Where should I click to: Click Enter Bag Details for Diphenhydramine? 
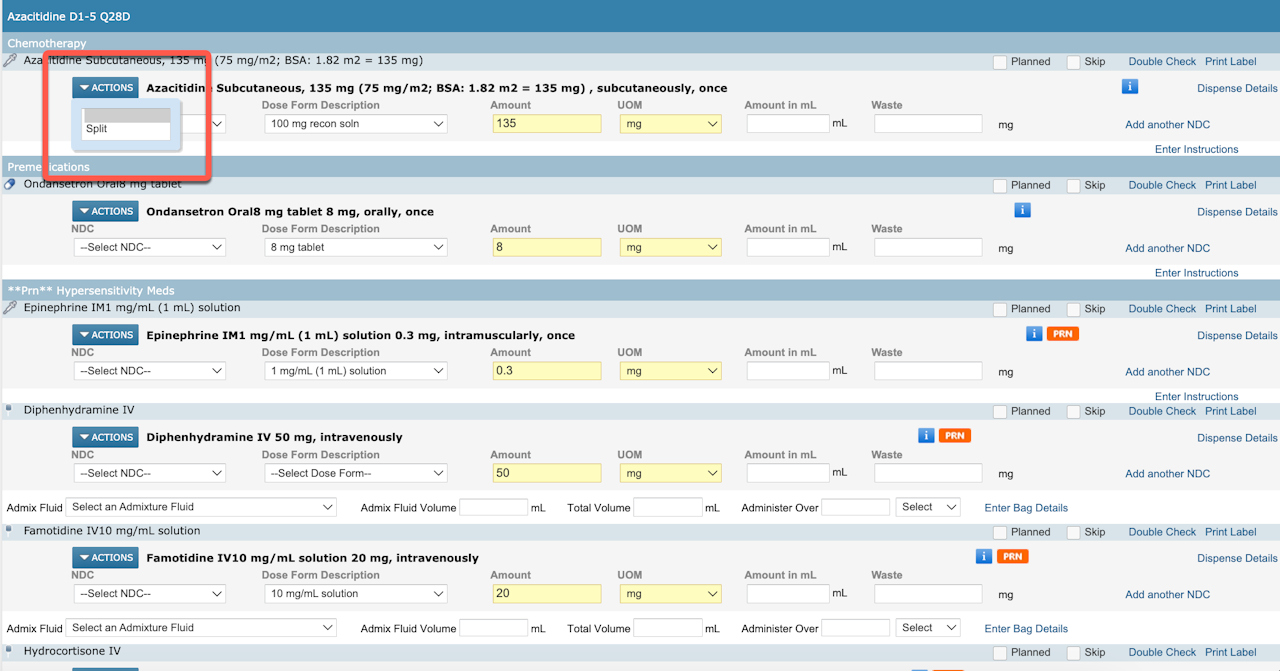tap(1026, 508)
